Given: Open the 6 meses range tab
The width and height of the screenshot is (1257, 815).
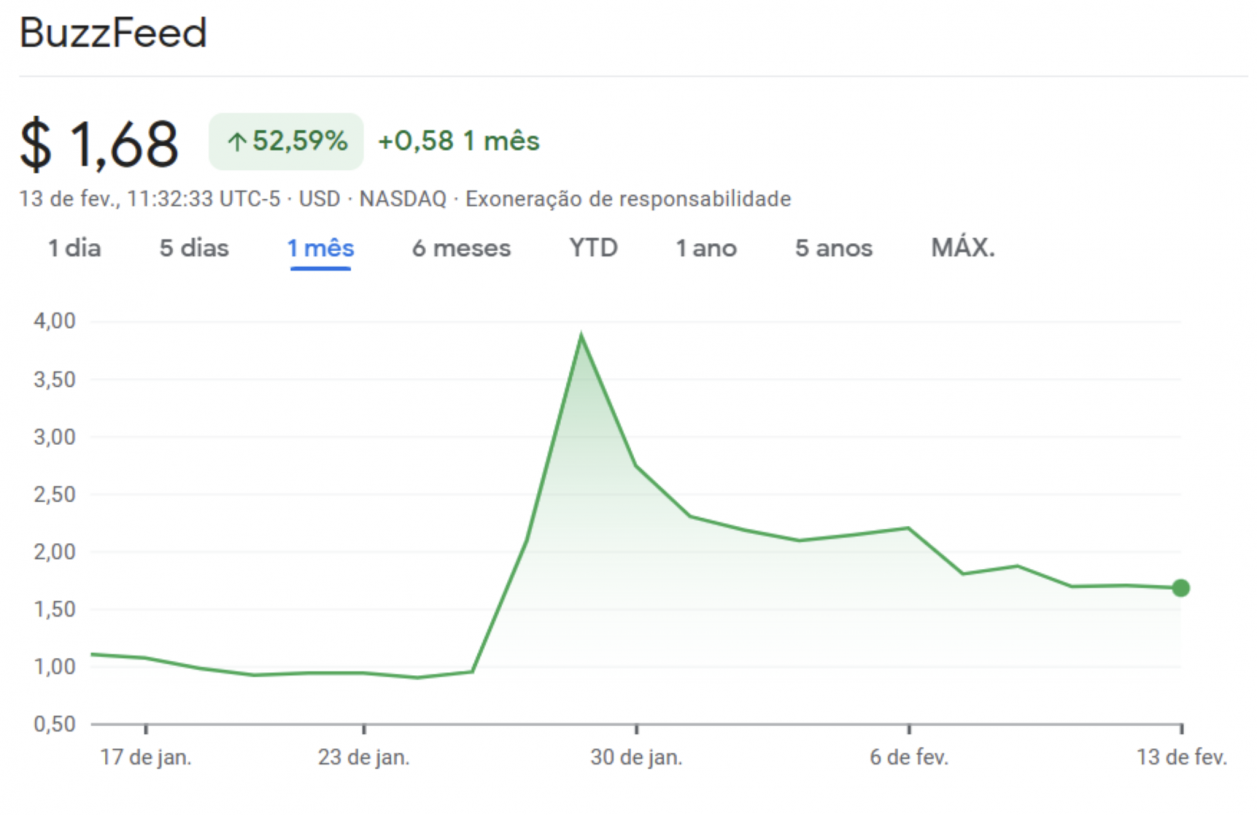Looking at the screenshot, I should coord(462,248).
